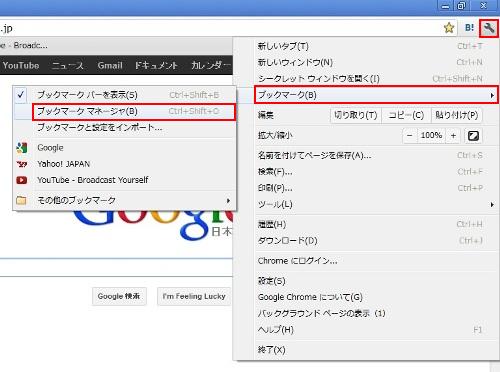500x372 pixels.
Task: Click the I'm Feeling Lucky button
Action: coord(194,296)
